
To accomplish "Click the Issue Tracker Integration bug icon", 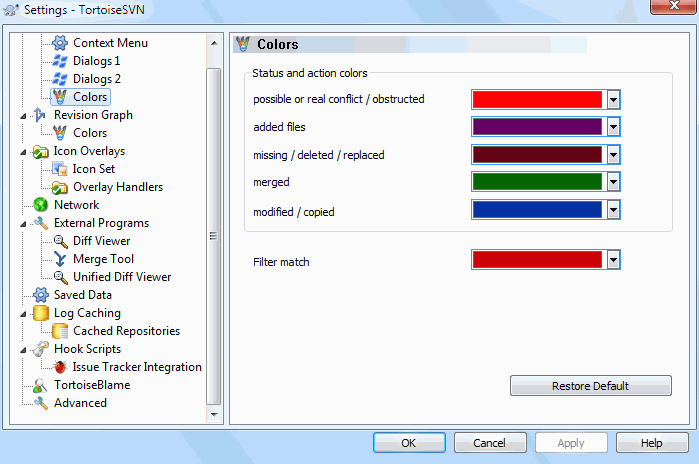I will [60, 367].
